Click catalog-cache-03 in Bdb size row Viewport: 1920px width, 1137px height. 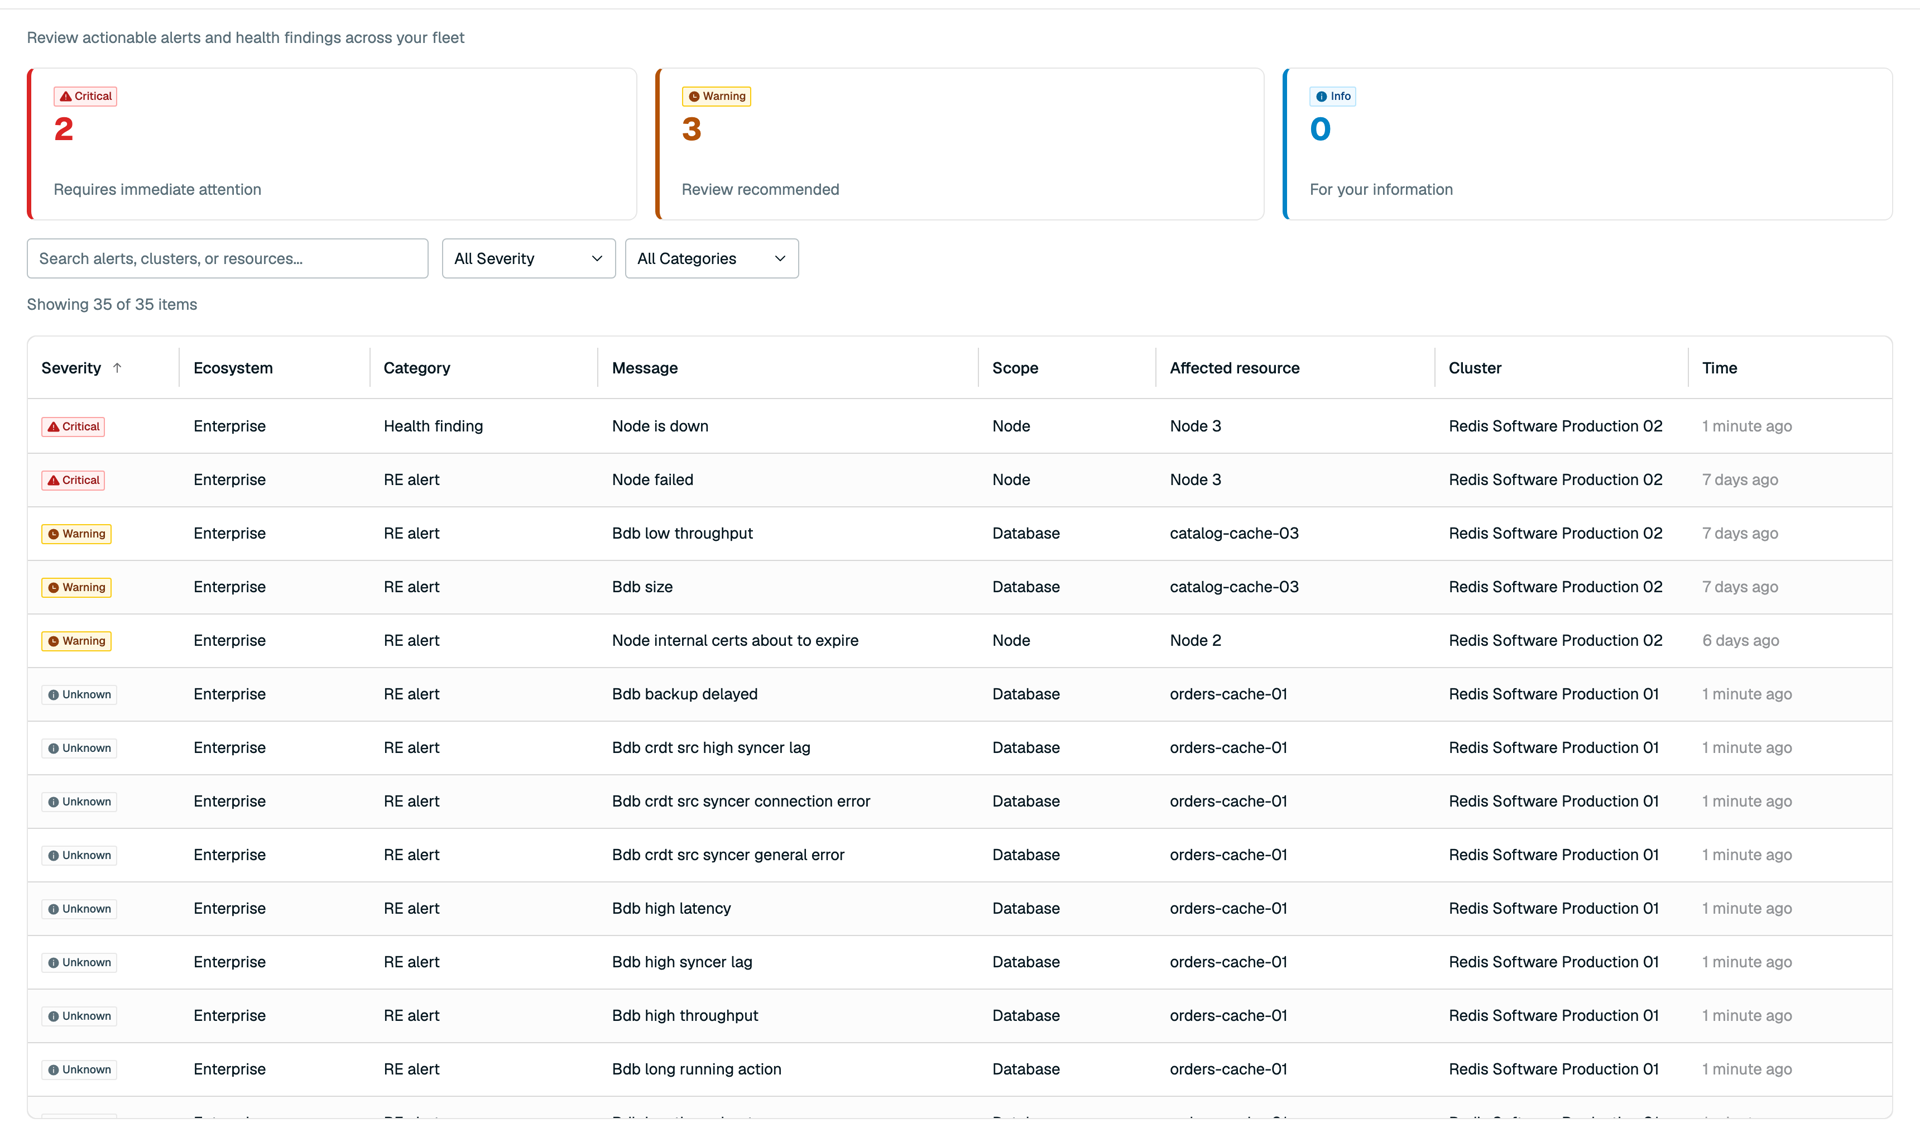(x=1234, y=587)
